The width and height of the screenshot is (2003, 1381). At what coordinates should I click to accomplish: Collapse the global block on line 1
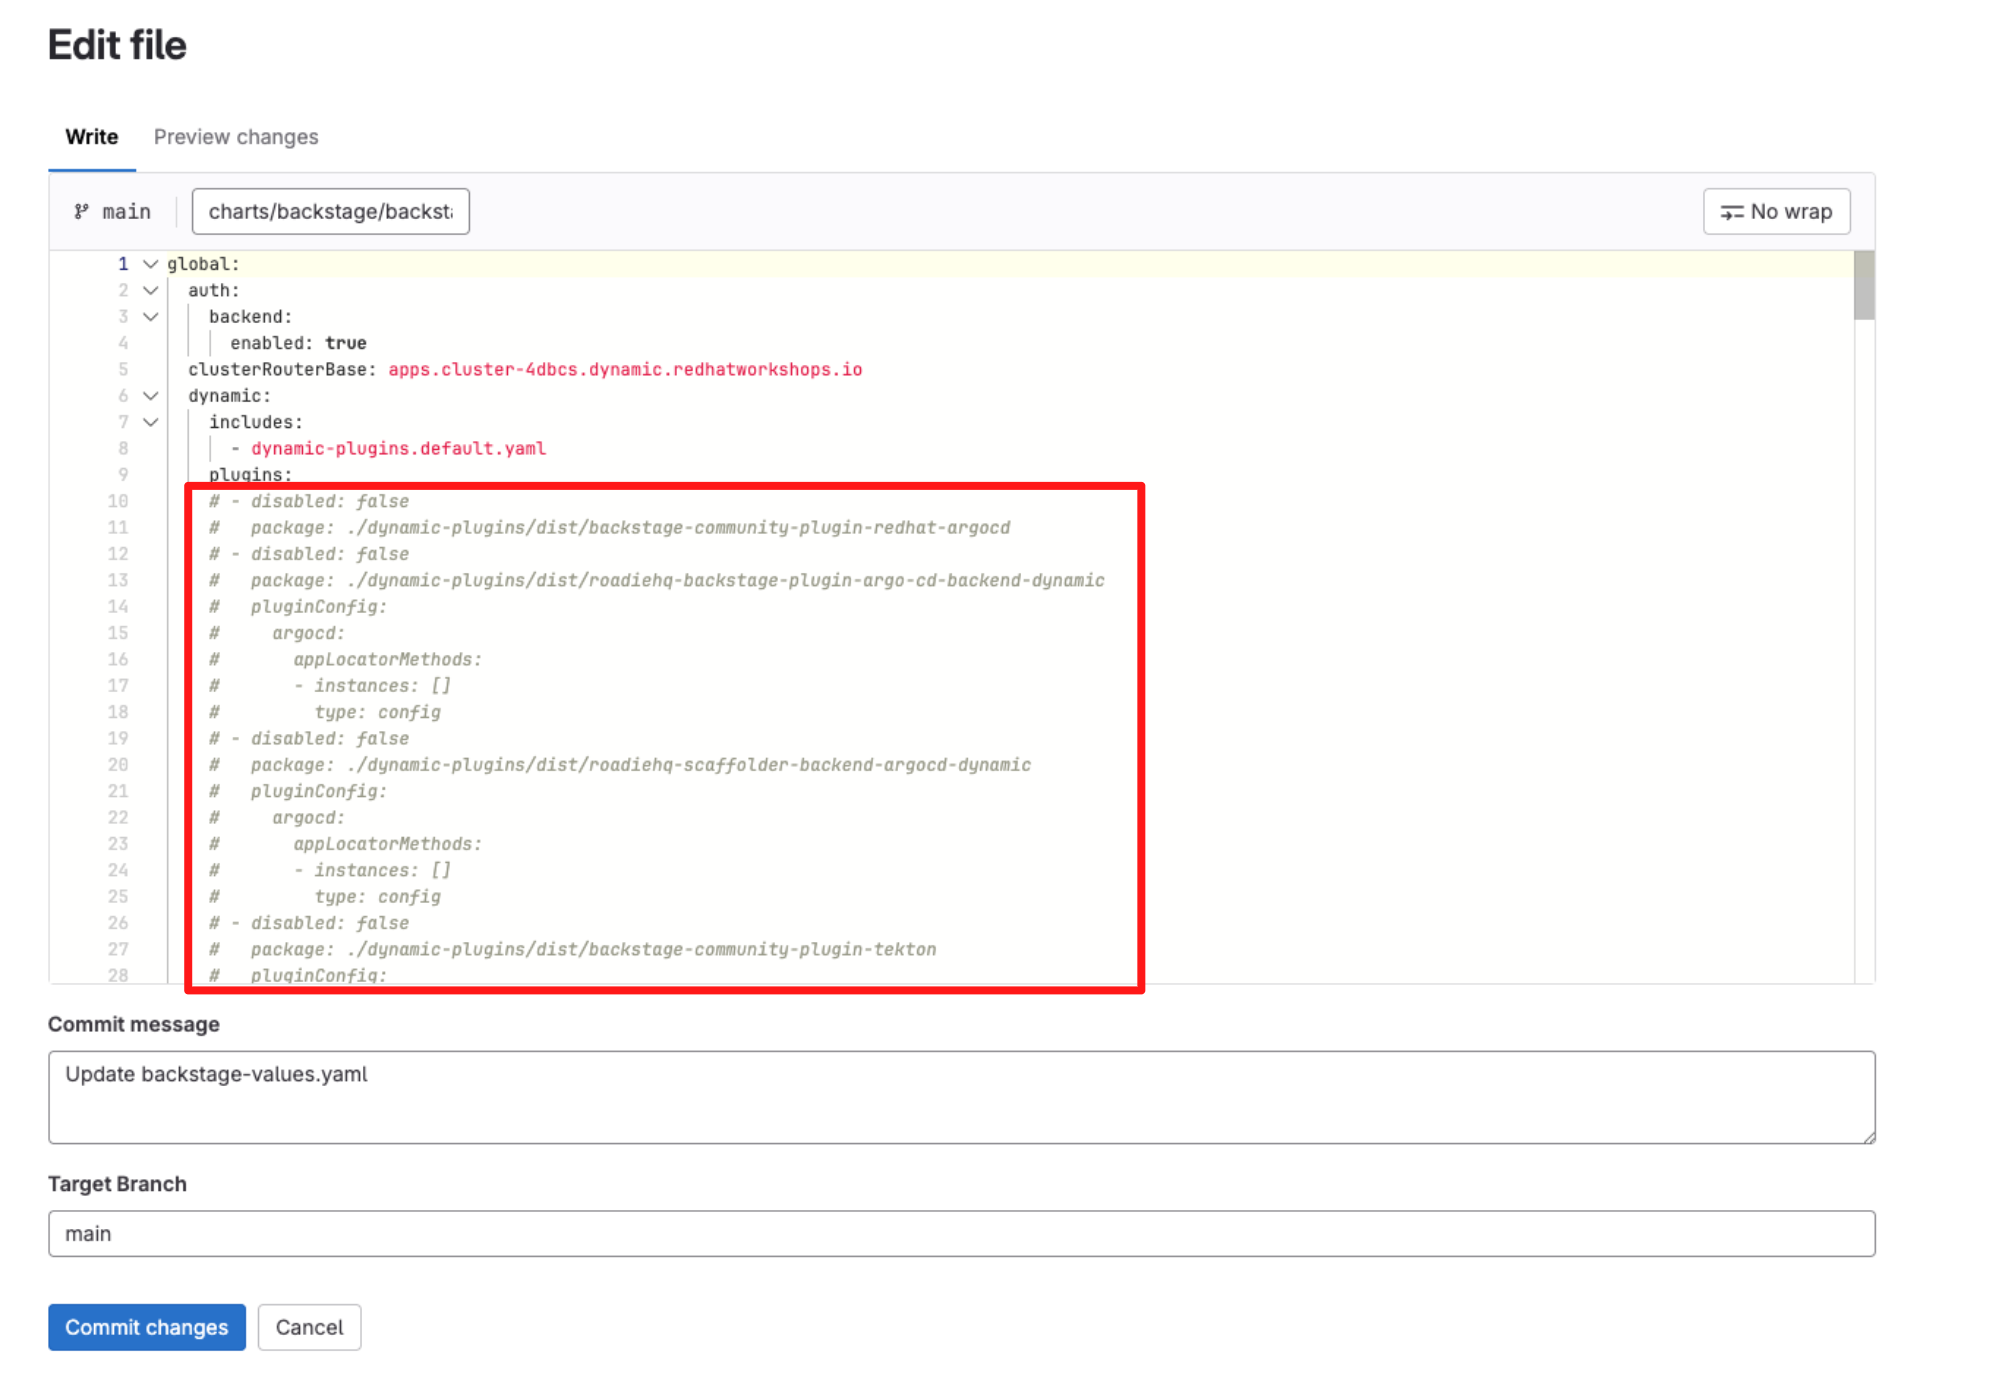(x=150, y=263)
